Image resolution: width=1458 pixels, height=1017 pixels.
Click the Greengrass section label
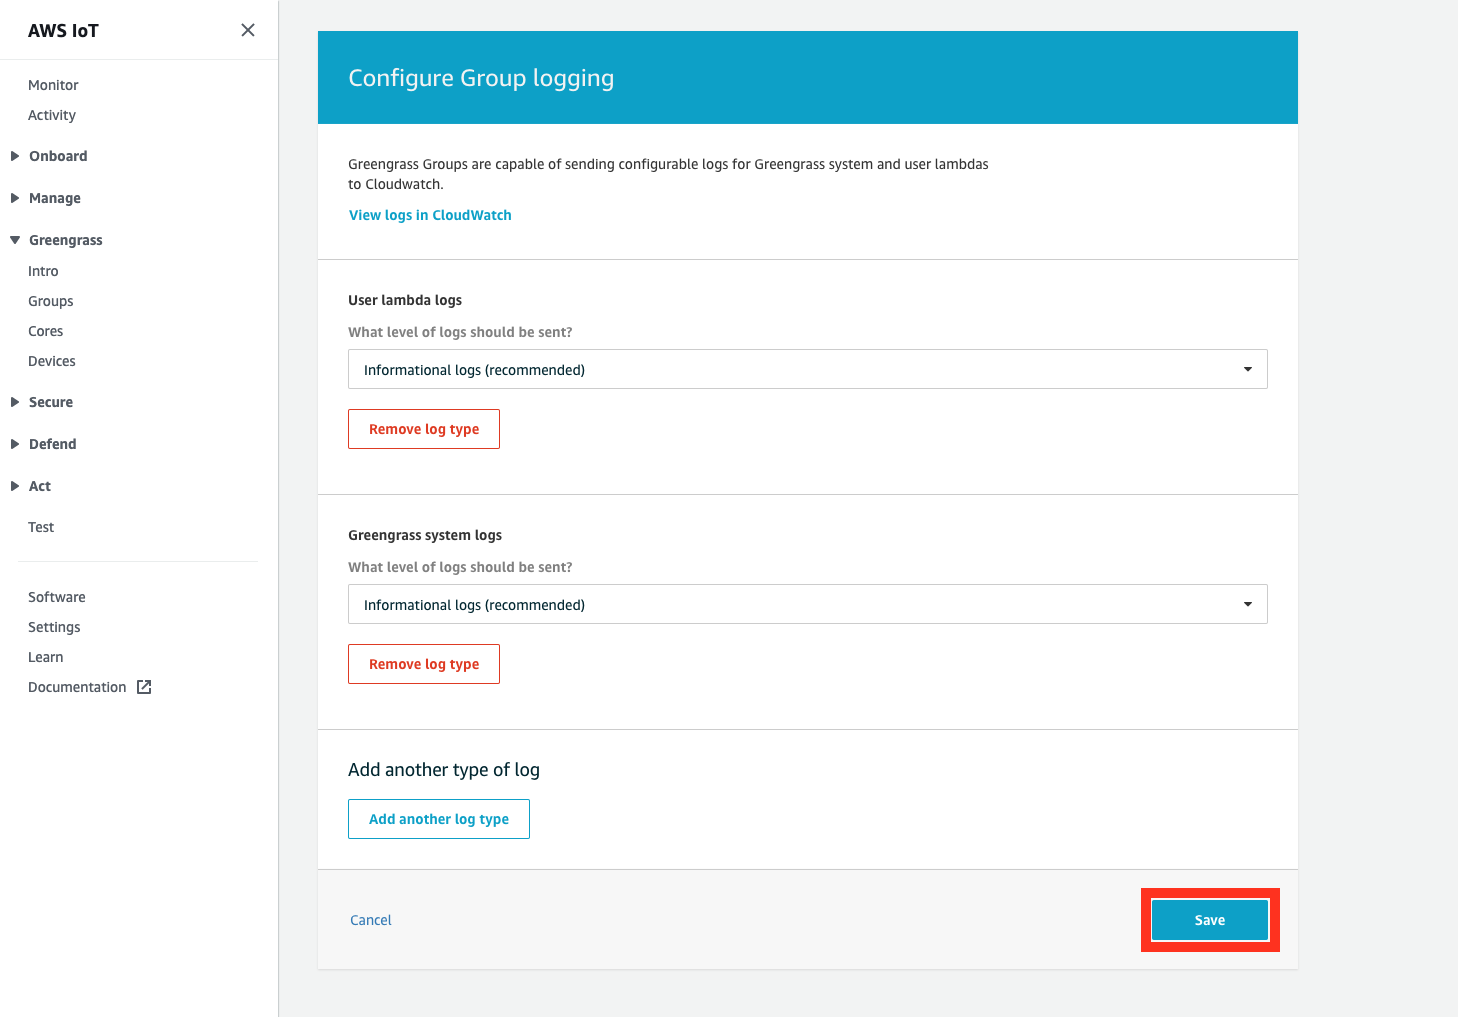(x=66, y=240)
